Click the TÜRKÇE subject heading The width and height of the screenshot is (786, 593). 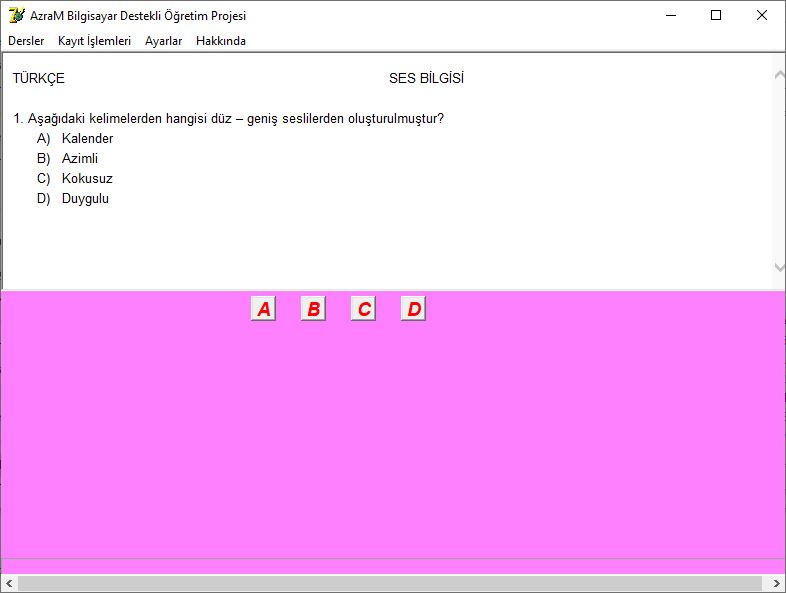click(x=39, y=78)
